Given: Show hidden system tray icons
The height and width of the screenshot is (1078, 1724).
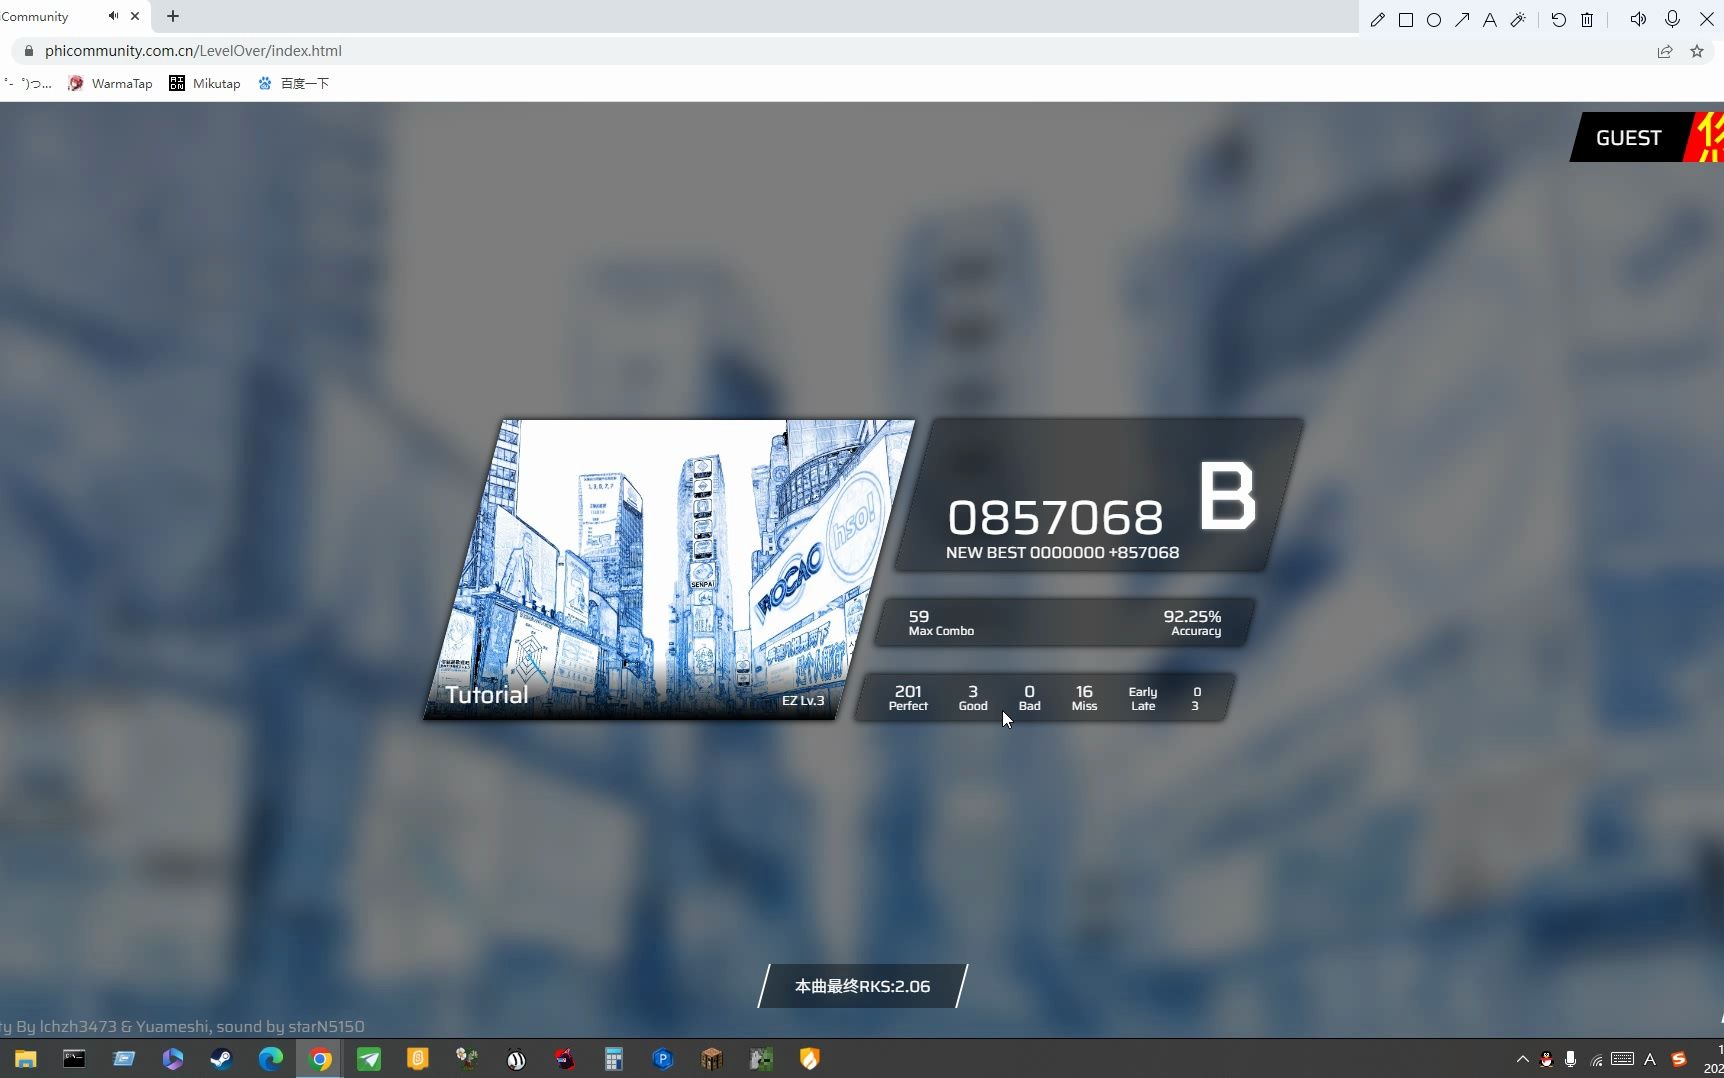Looking at the screenshot, I should tap(1523, 1059).
